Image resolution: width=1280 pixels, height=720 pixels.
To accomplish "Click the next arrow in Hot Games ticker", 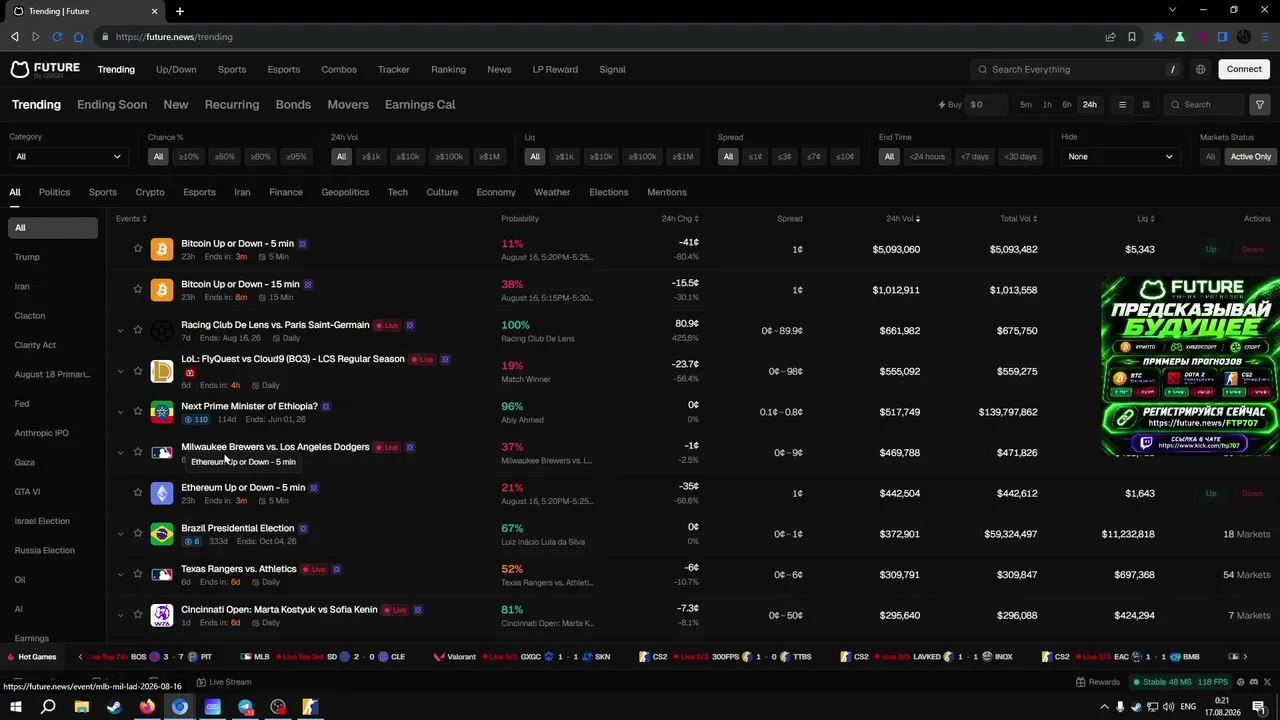I will 1245,657.
